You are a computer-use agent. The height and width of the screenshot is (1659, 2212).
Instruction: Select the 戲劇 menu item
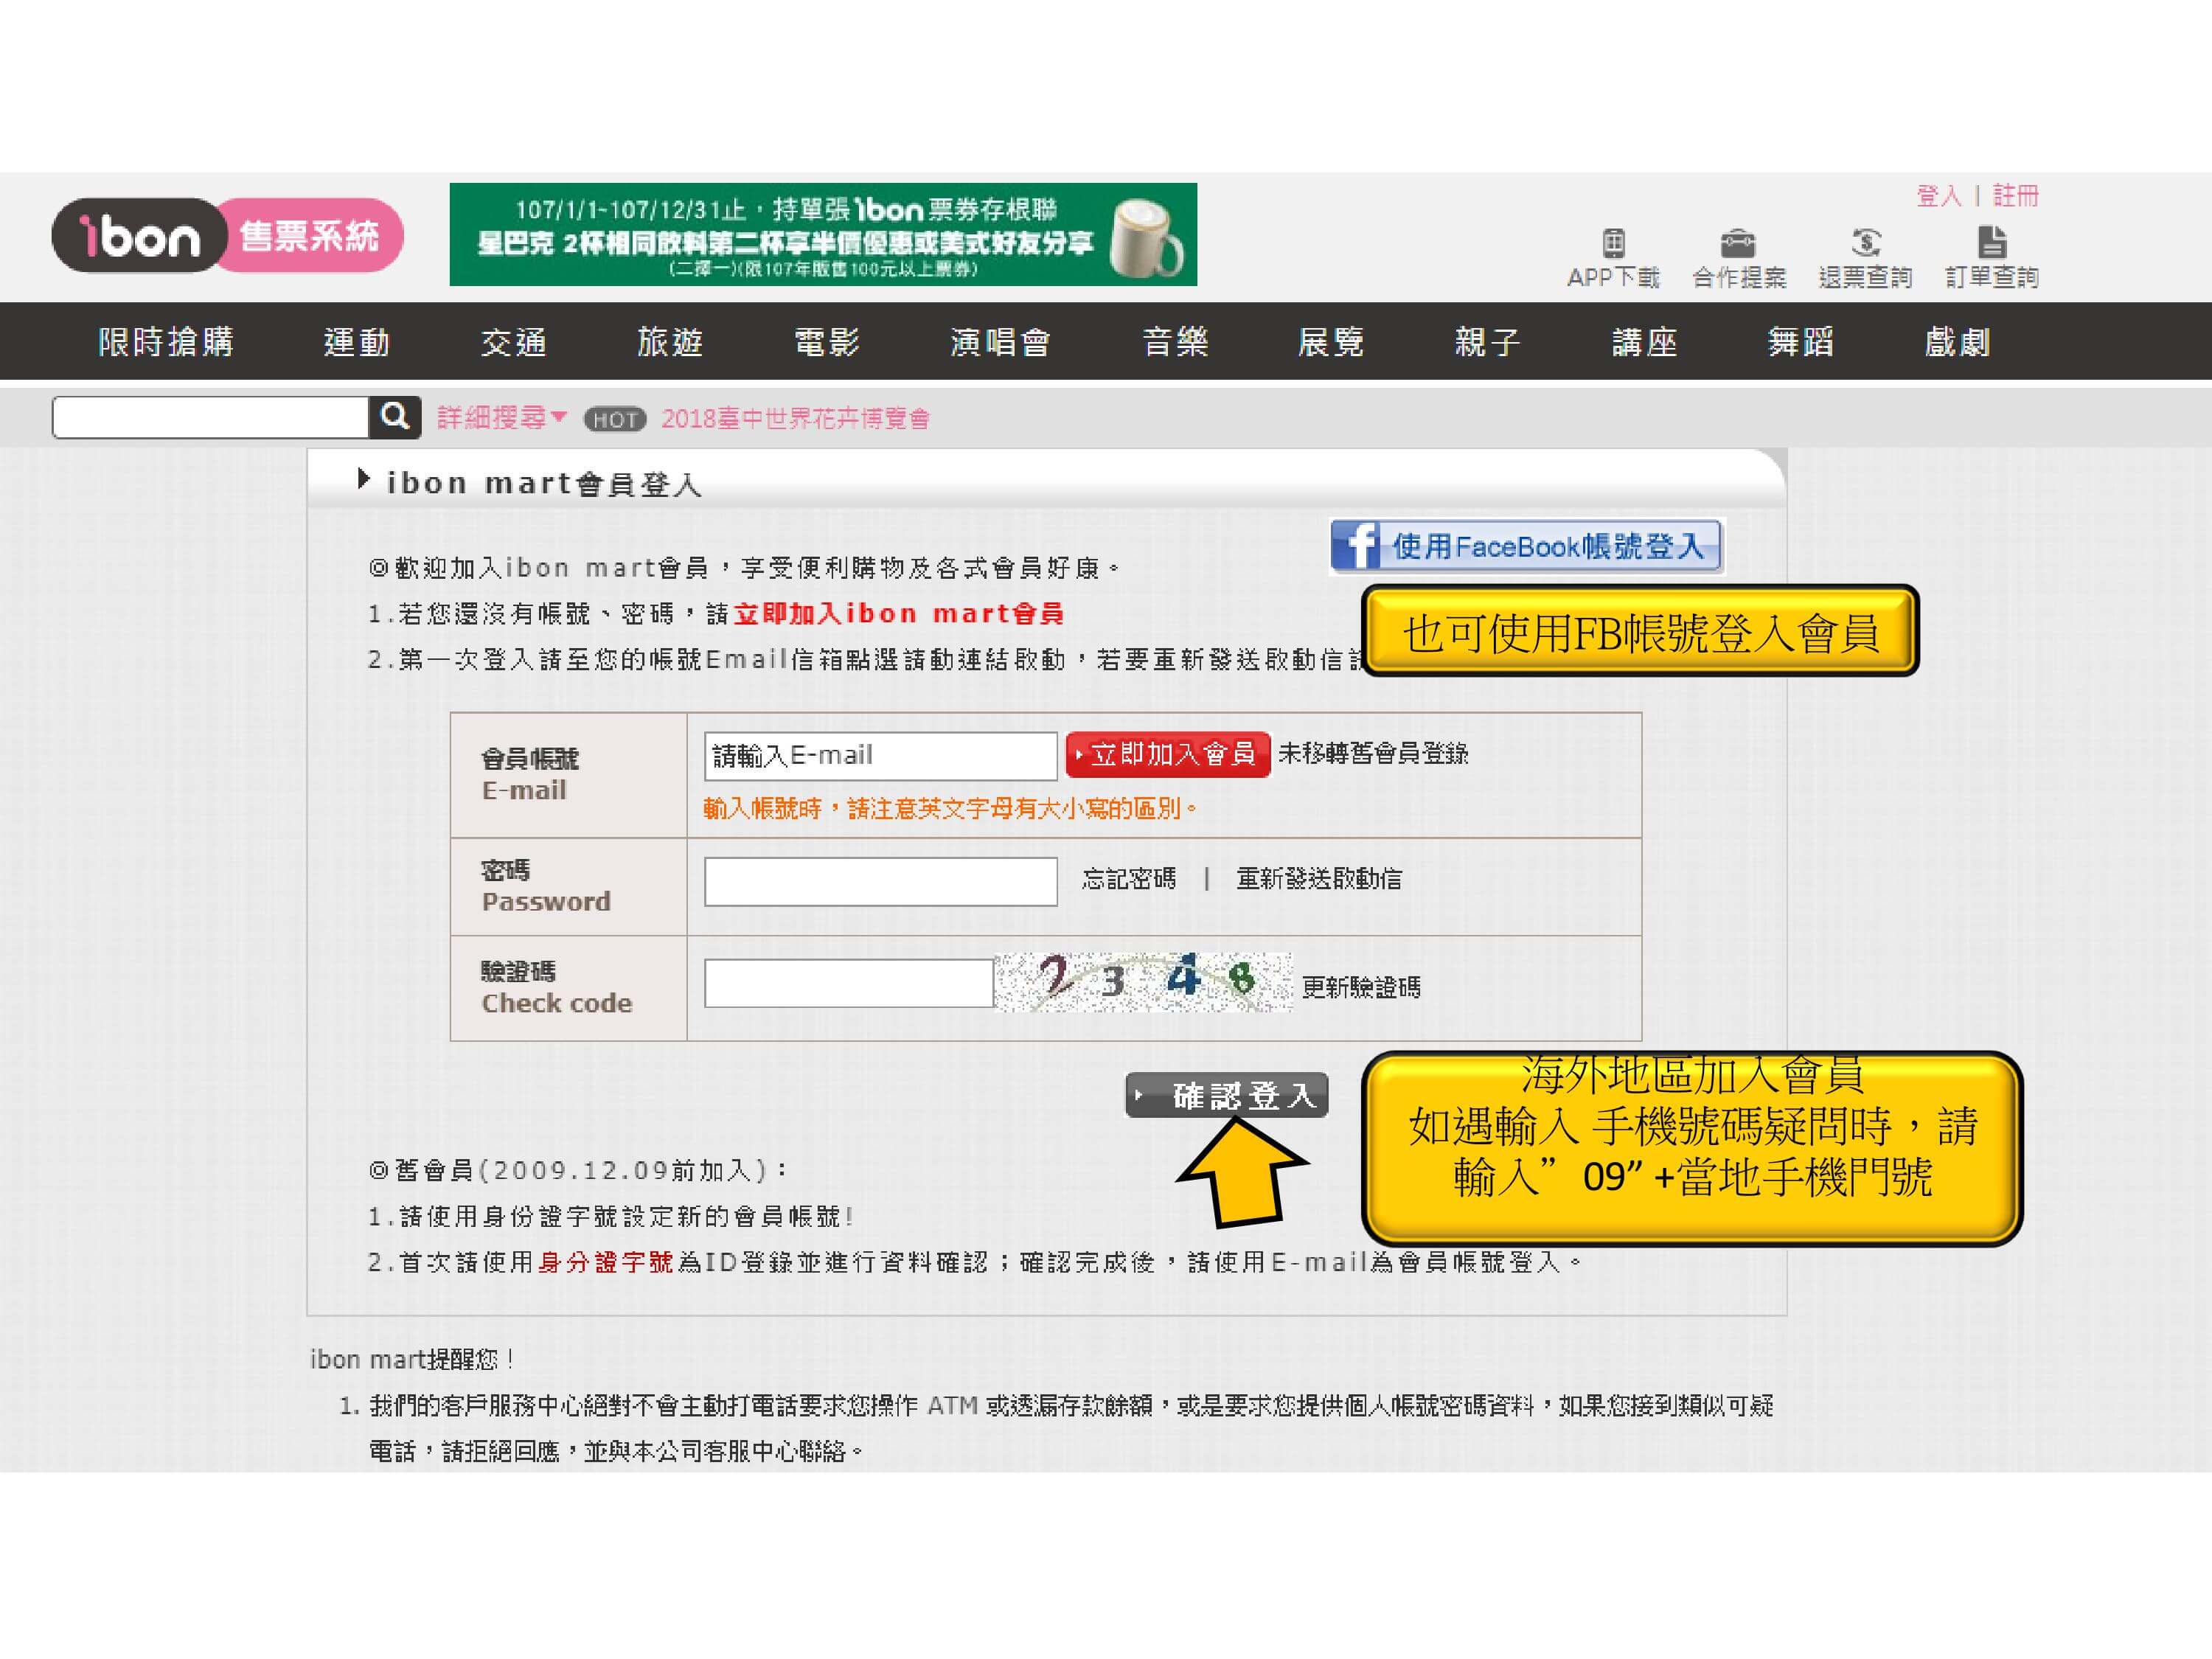[1958, 342]
